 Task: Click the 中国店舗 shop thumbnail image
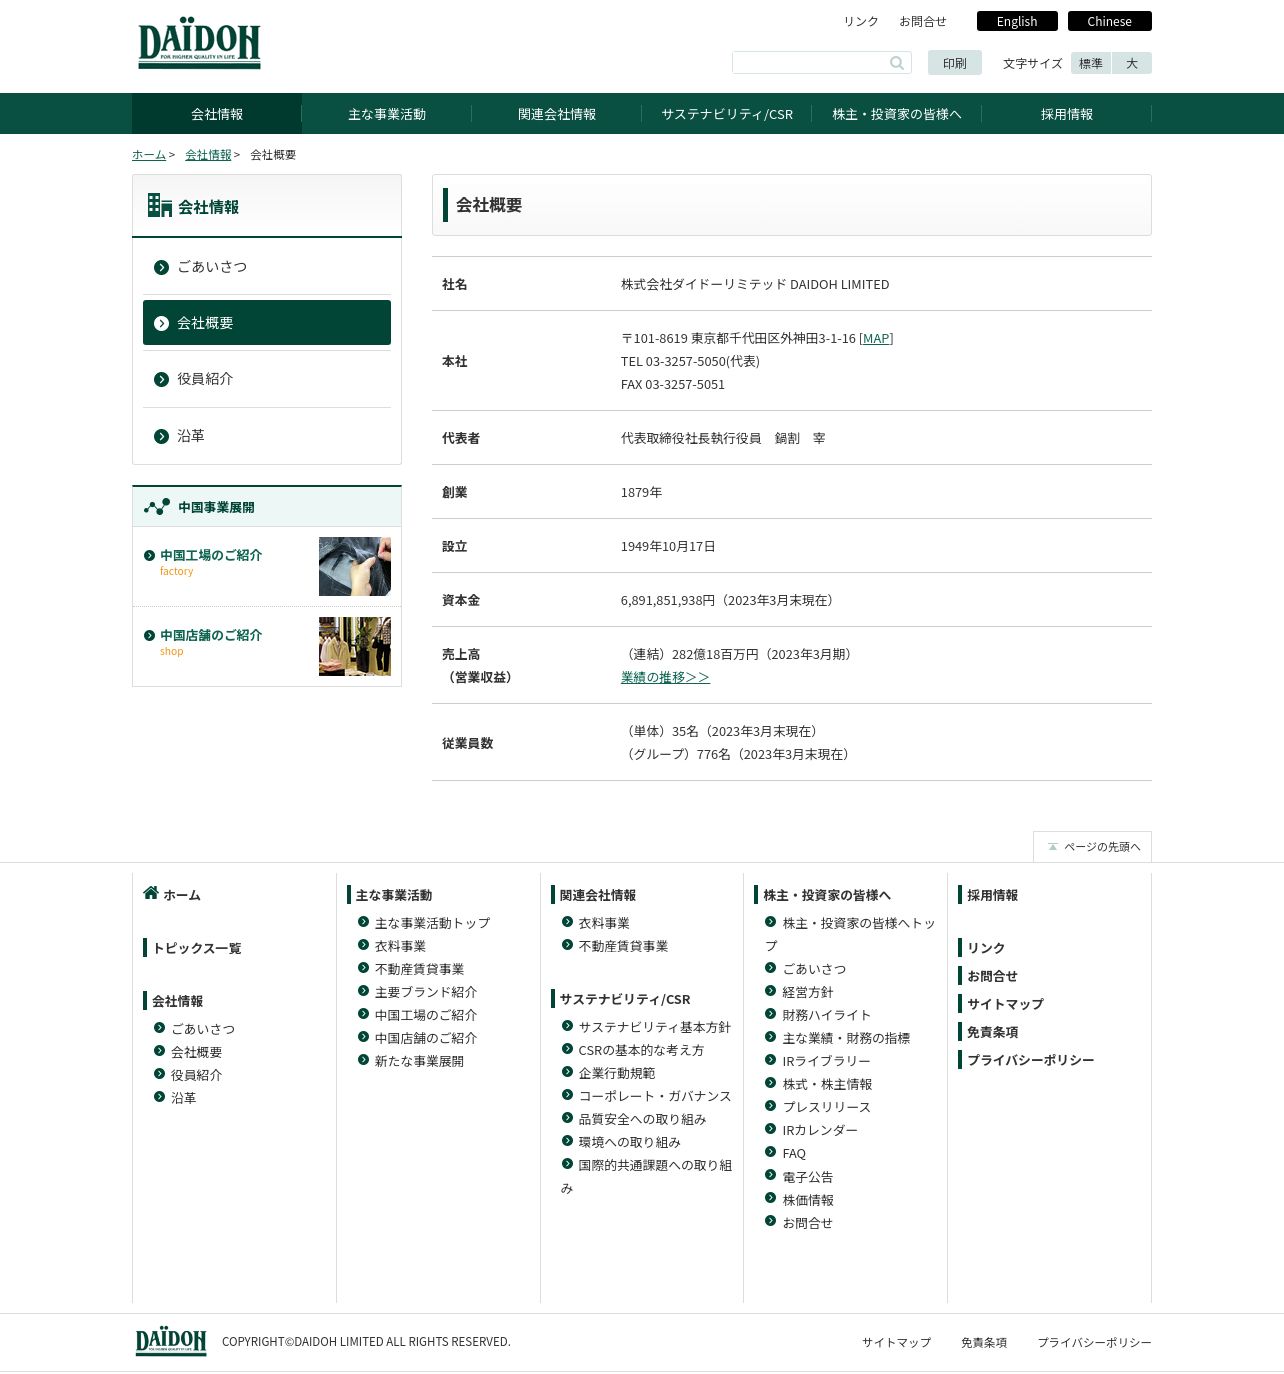point(355,646)
